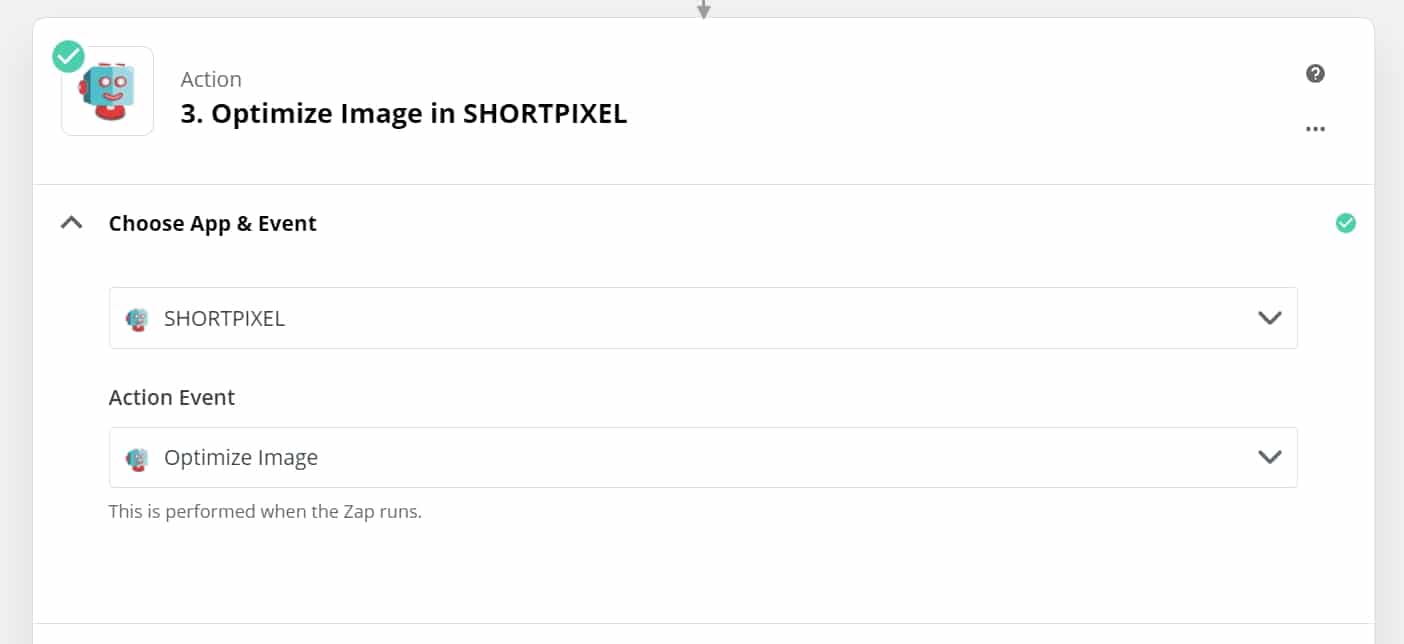The width and height of the screenshot is (1404, 644).
Task: Collapse the Choose App & Event section chevron
Action: coord(71,223)
